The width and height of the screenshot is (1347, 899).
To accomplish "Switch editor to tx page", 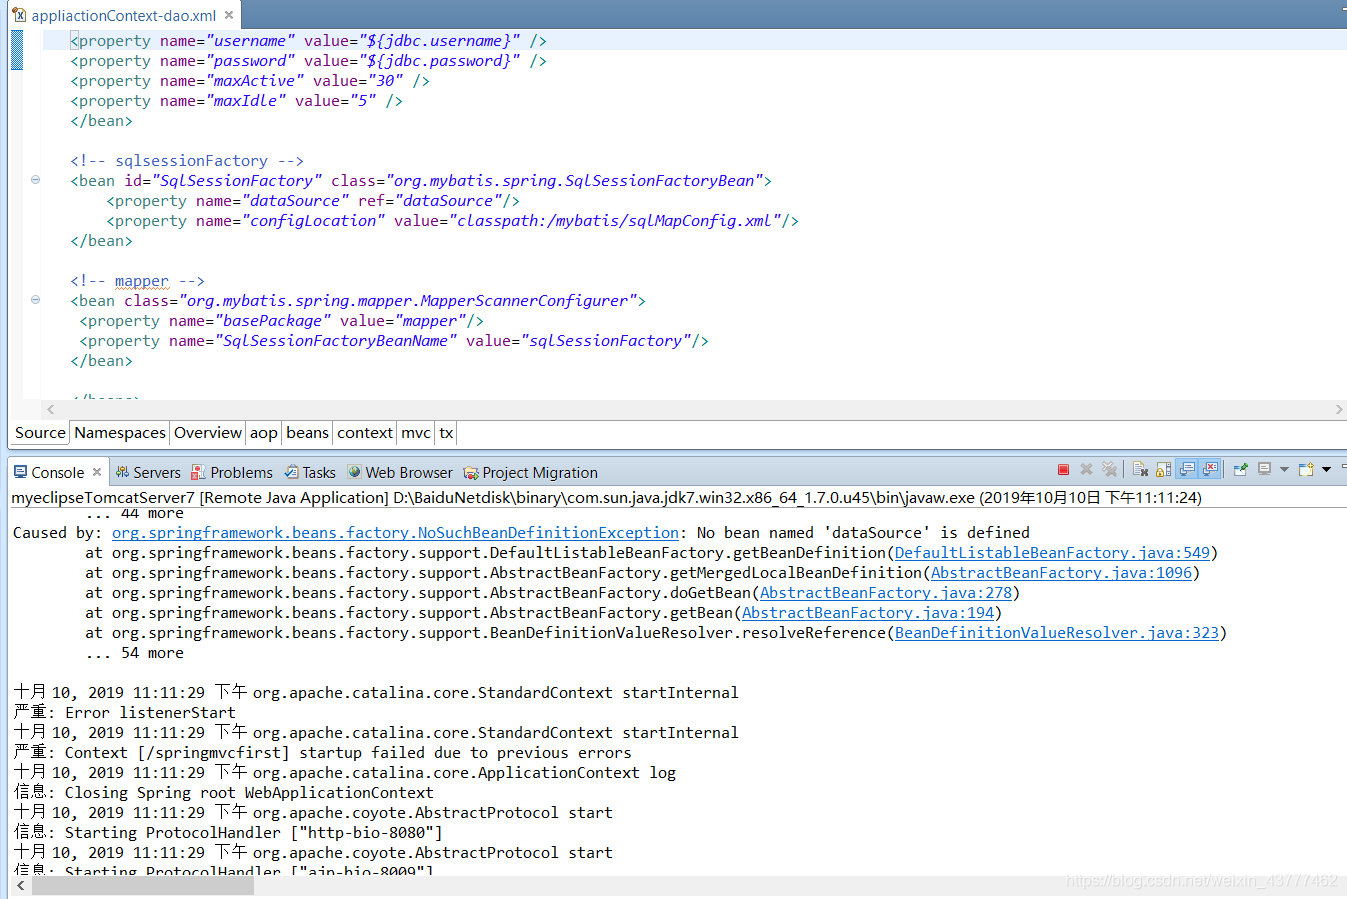I will point(446,433).
